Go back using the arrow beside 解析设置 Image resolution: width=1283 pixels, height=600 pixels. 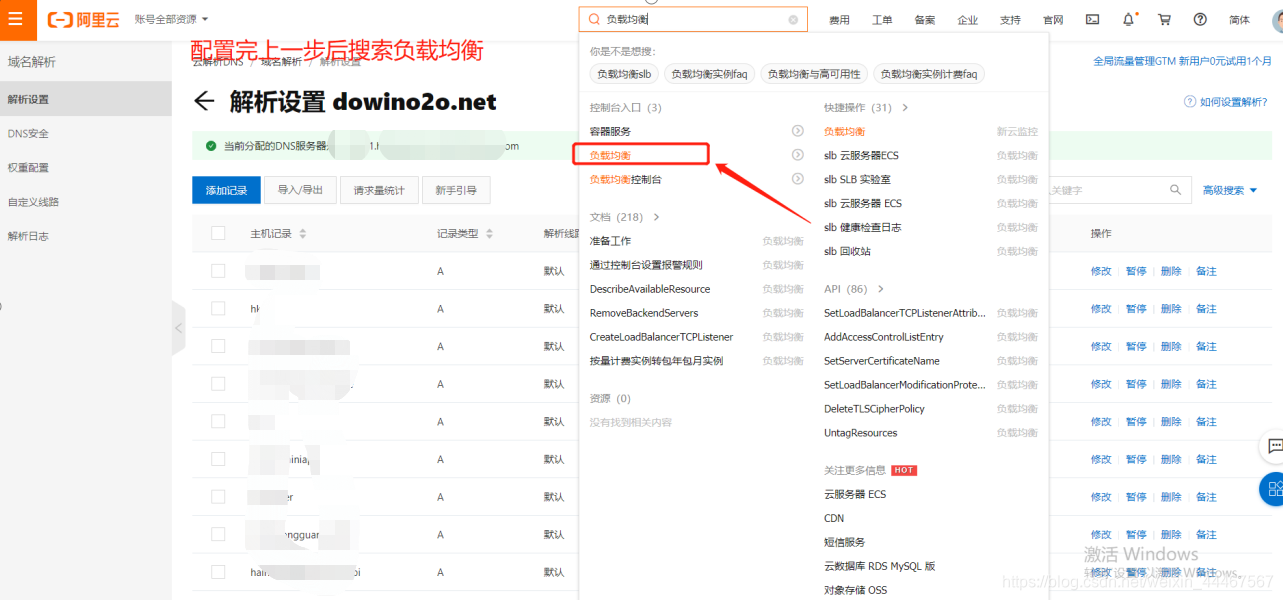(204, 101)
